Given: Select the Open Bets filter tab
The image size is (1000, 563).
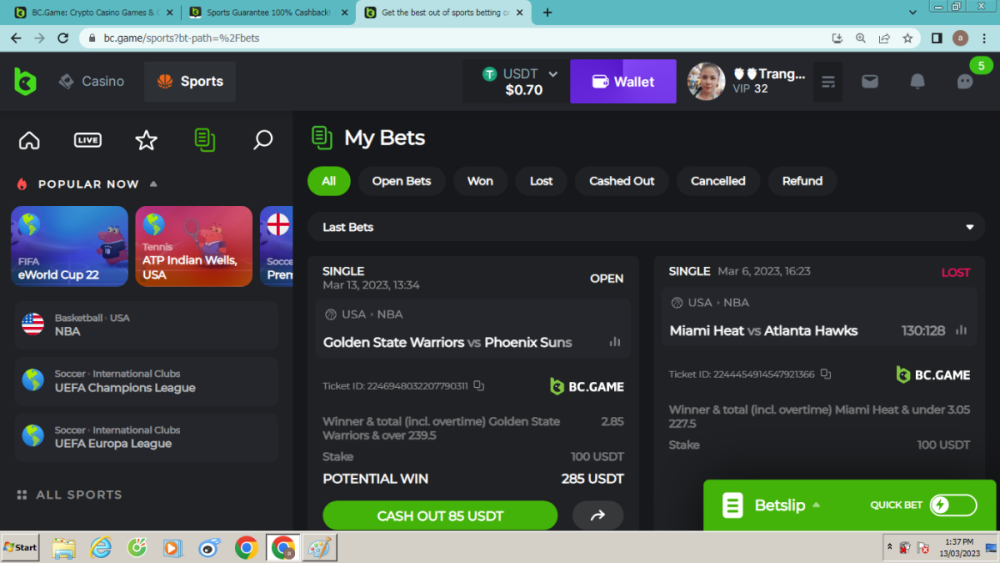Looking at the screenshot, I should tap(401, 181).
